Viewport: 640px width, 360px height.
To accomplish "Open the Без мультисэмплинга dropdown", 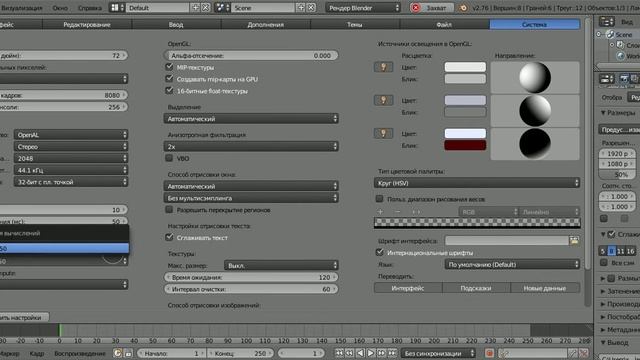I will pyautogui.click(x=251, y=198).
